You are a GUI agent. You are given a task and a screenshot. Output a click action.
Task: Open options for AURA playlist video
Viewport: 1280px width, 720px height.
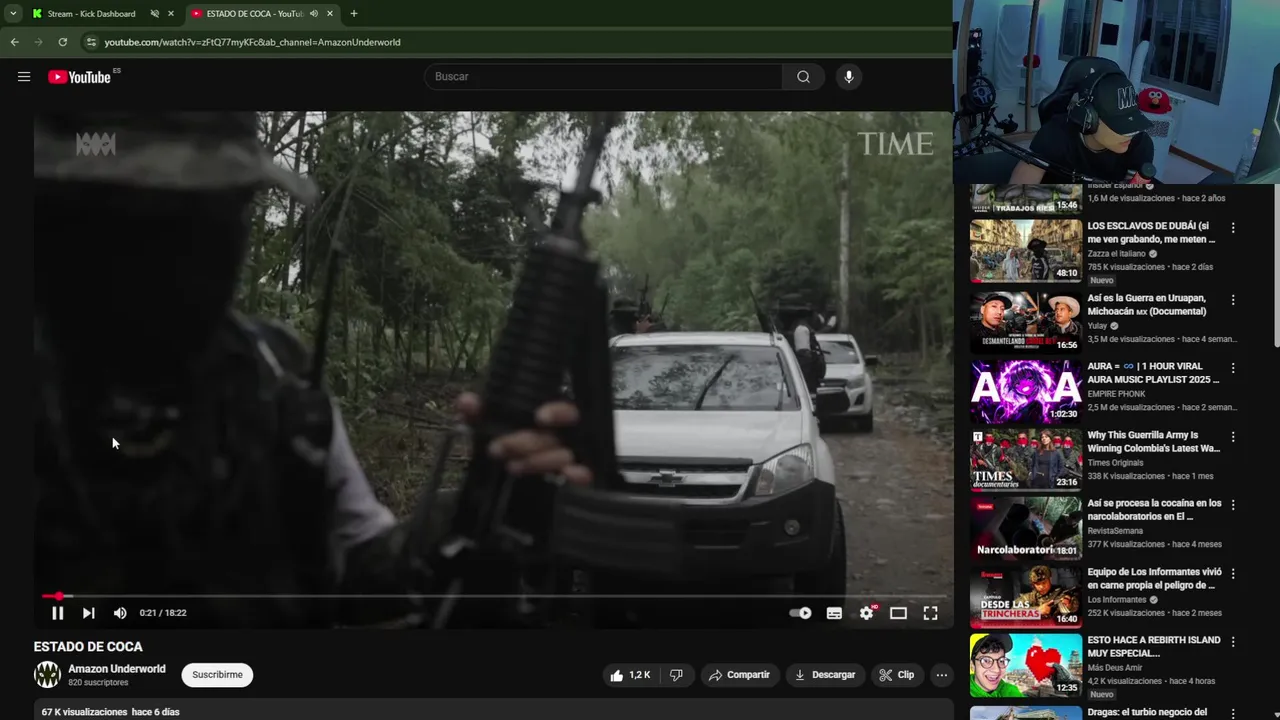point(1233,368)
